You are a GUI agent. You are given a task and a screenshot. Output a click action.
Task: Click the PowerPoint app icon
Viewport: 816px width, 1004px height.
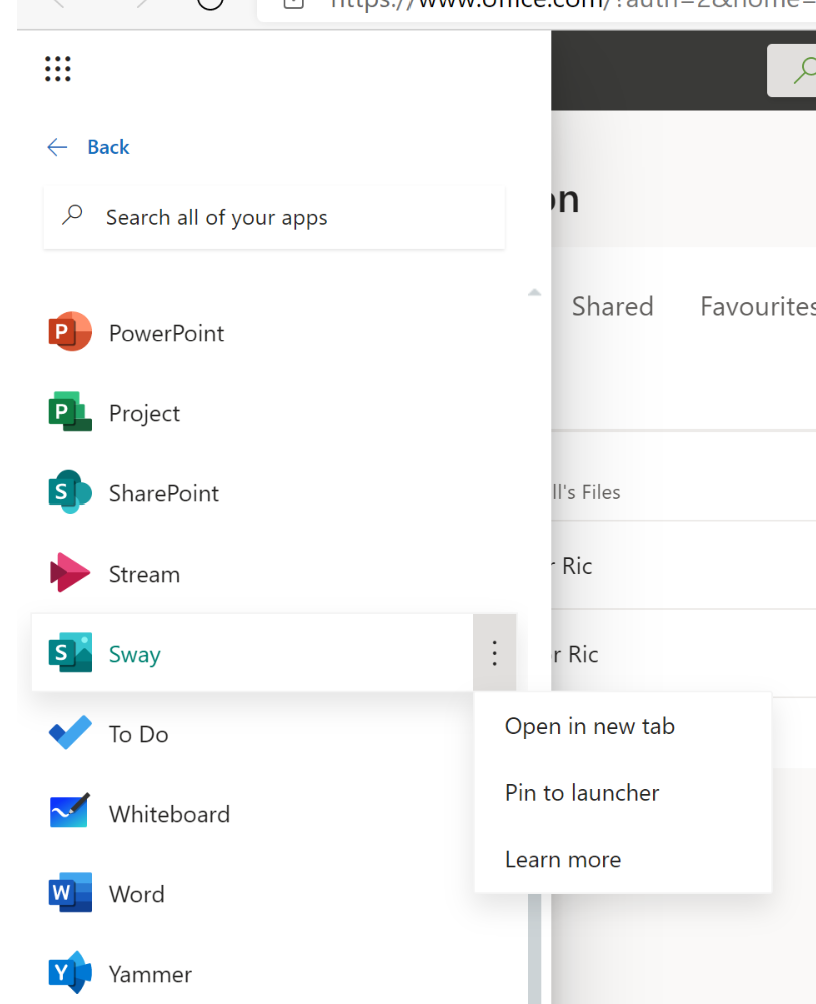tap(70, 332)
